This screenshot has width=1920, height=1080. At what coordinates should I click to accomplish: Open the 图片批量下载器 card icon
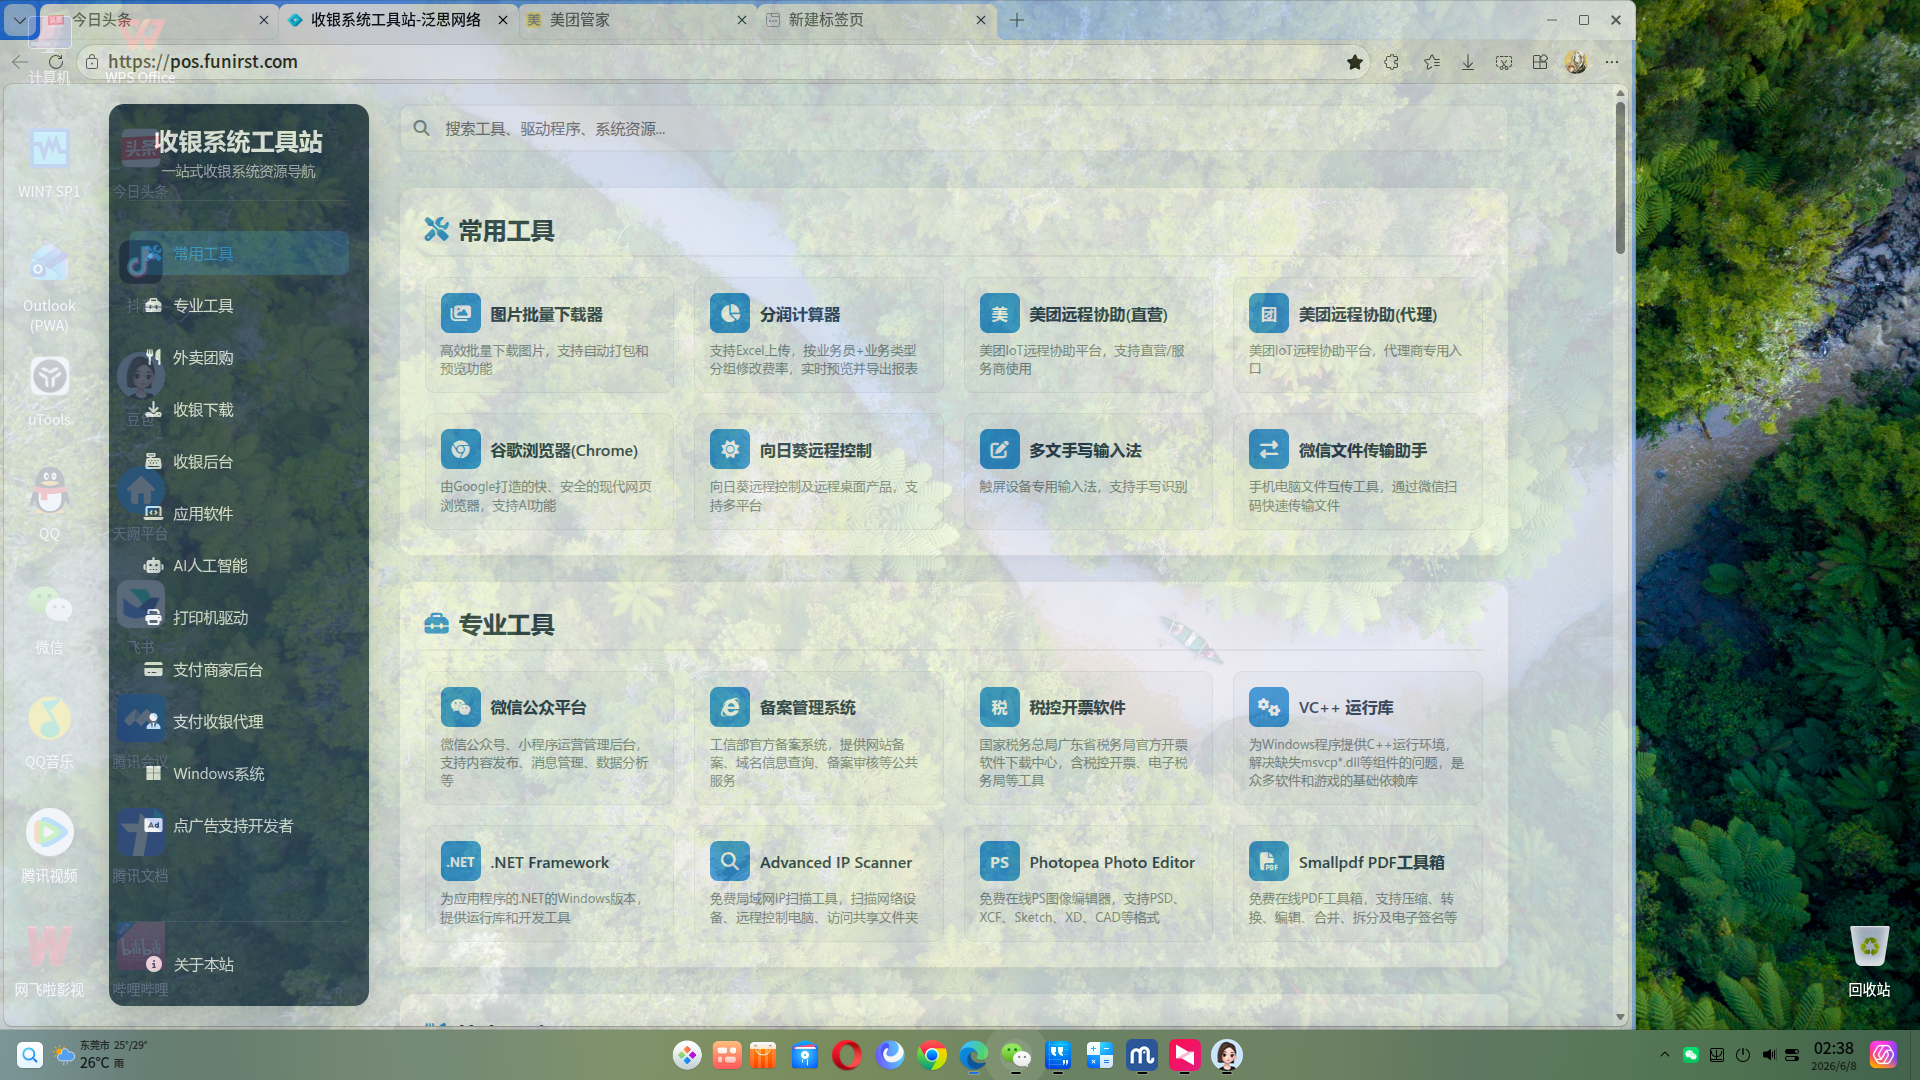[460, 314]
